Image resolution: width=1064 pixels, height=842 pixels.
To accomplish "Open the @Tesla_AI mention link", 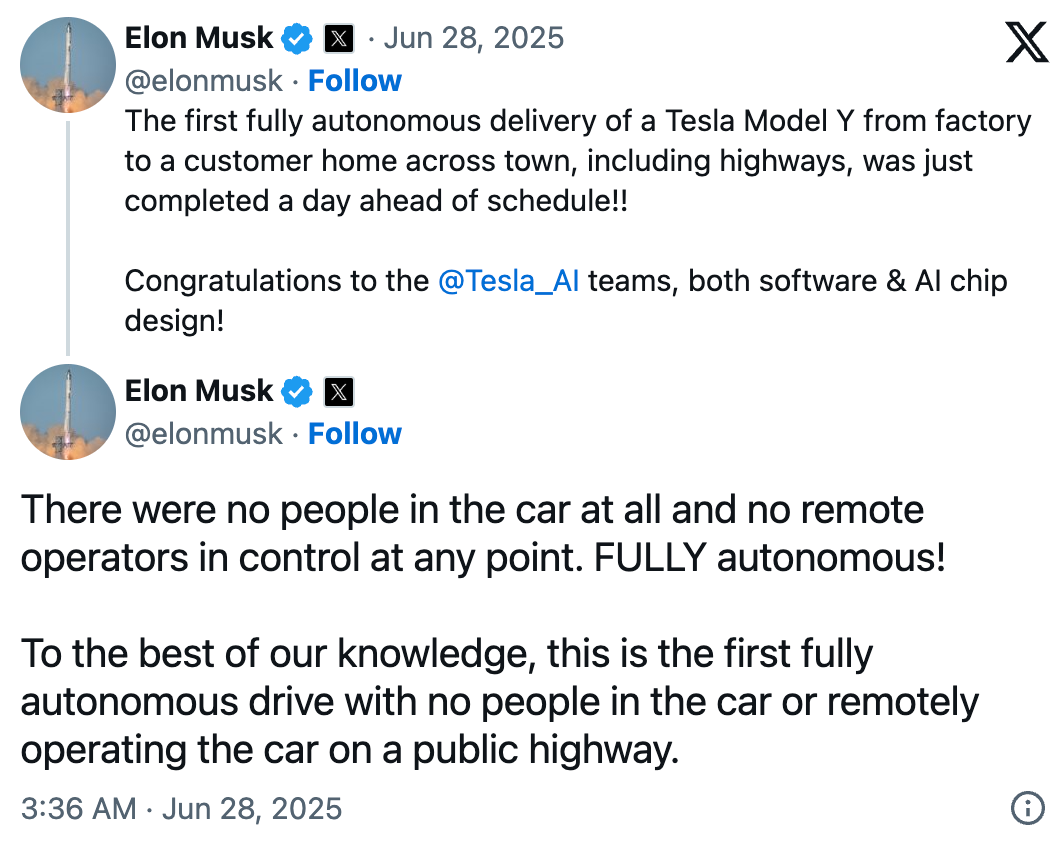I will 508,281.
